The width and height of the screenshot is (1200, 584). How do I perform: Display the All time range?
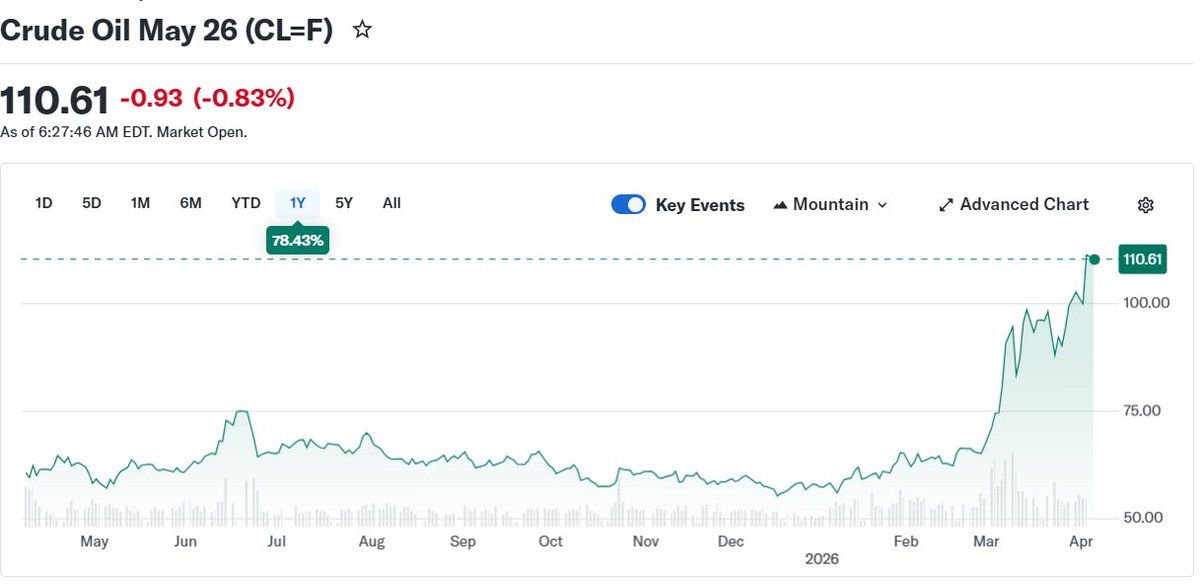click(x=392, y=203)
